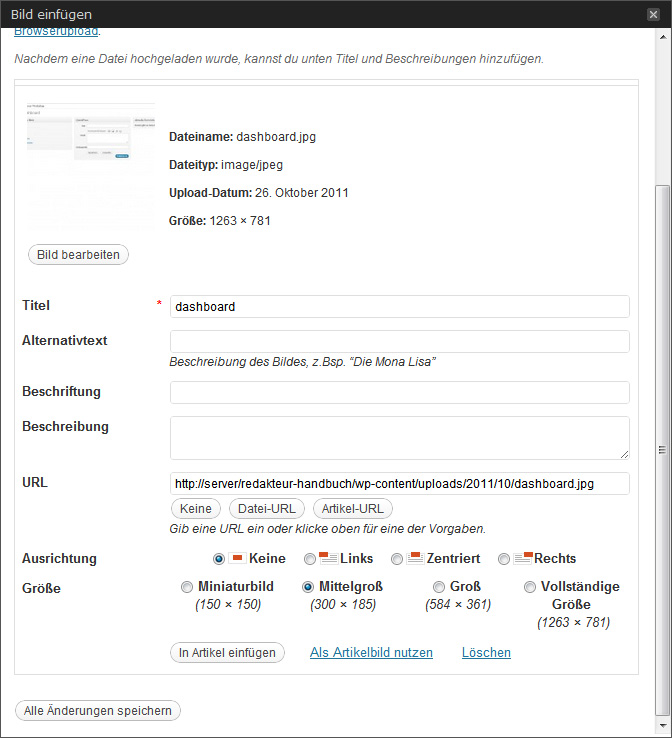Viewport: 672px width, 738px height.
Task: Close the 'Bild einfügen' dialog
Action: pyautogui.click(x=653, y=14)
